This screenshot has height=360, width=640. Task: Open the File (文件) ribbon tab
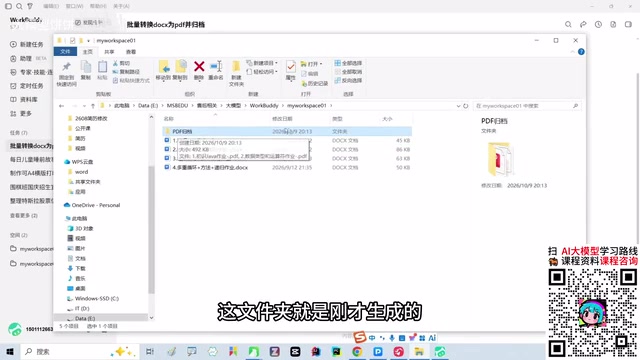(65, 51)
